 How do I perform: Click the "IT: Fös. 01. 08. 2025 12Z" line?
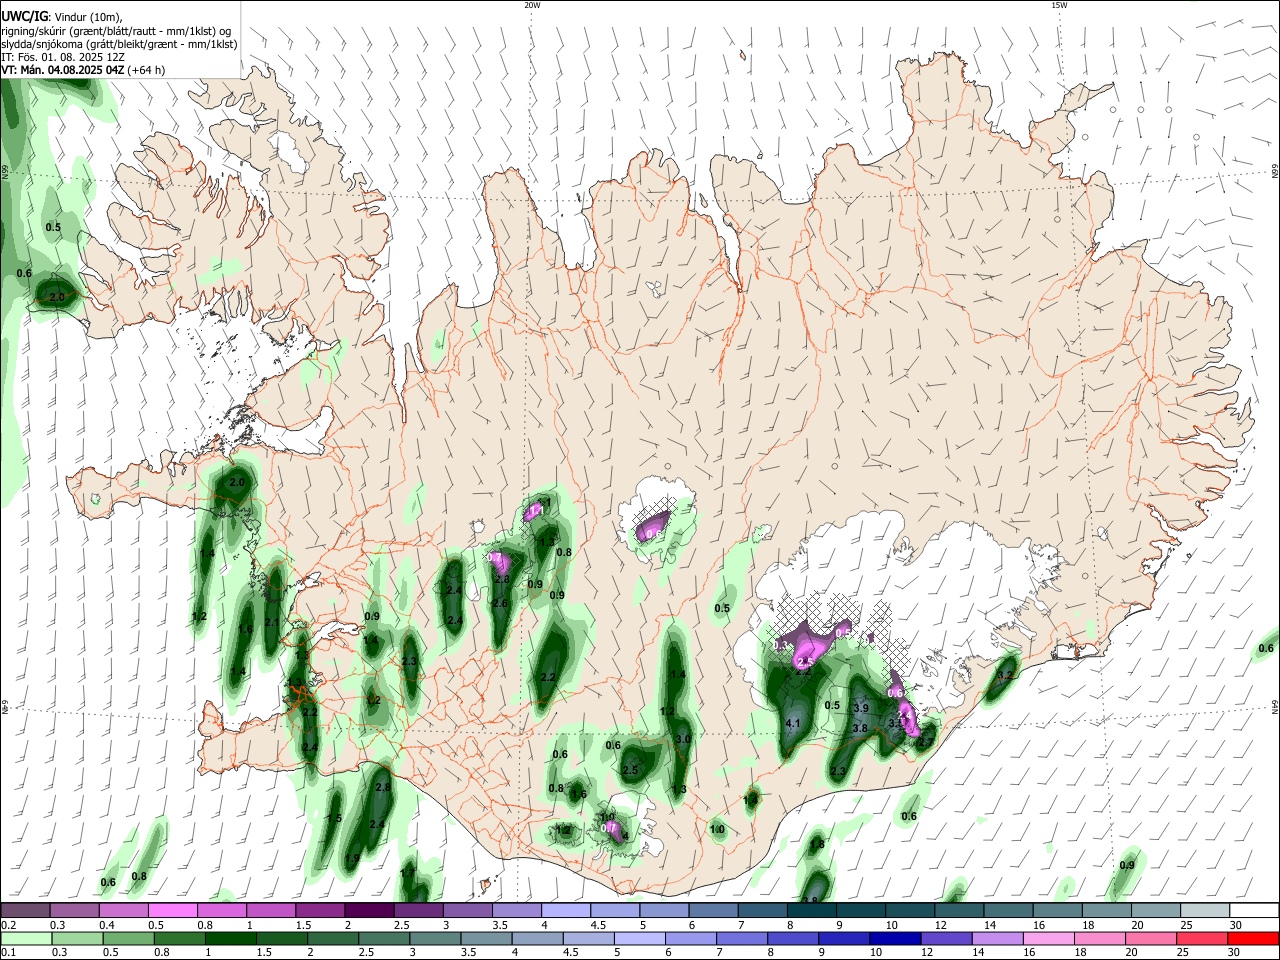tap(63, 57)
